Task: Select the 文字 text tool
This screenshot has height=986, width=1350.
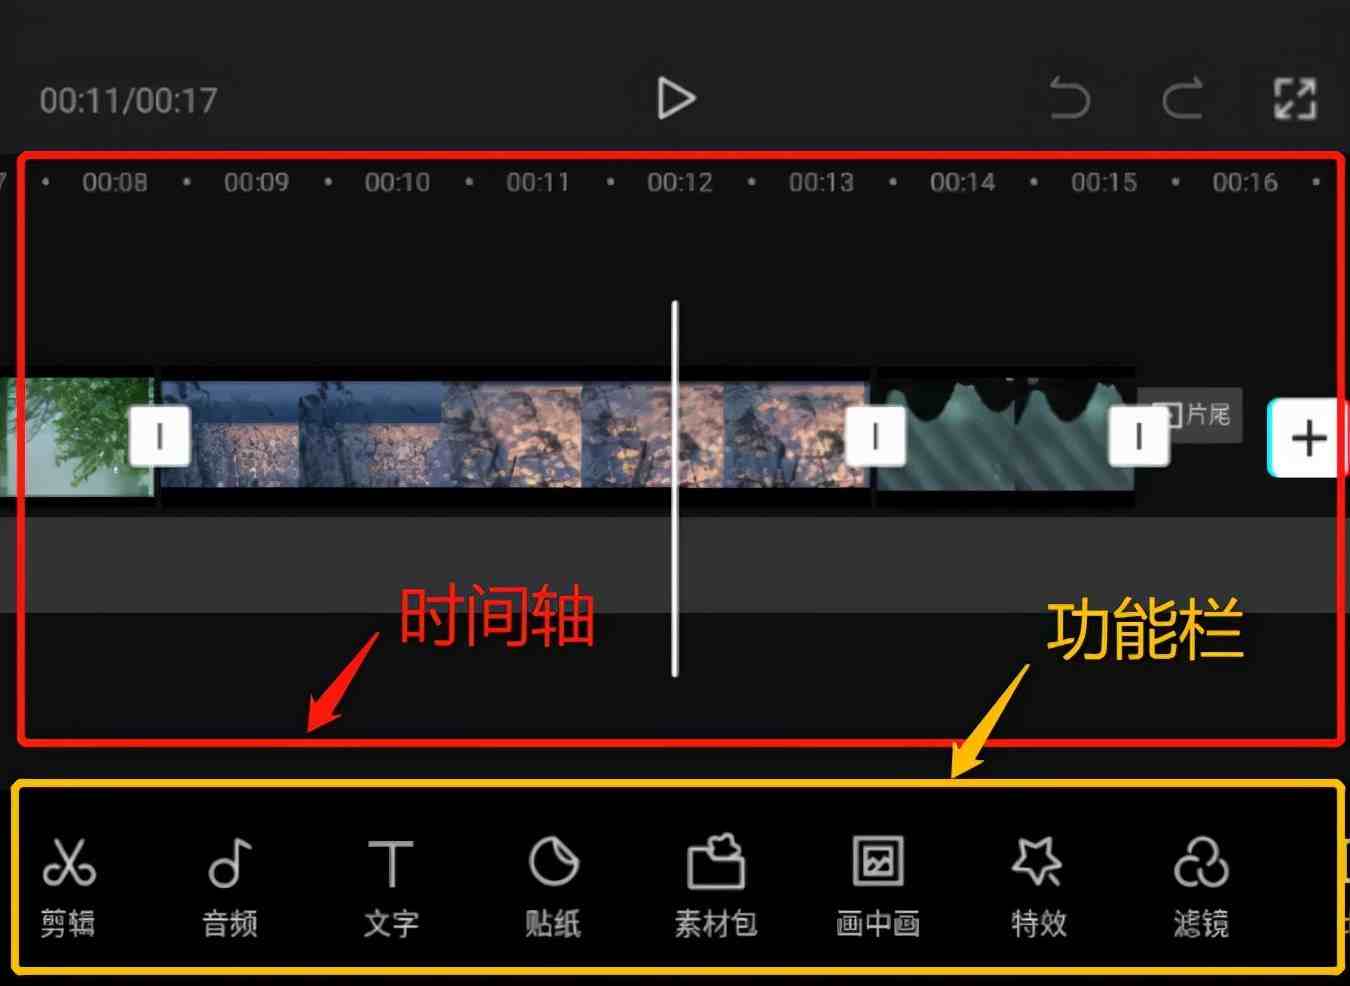Action: coord(391,887)
